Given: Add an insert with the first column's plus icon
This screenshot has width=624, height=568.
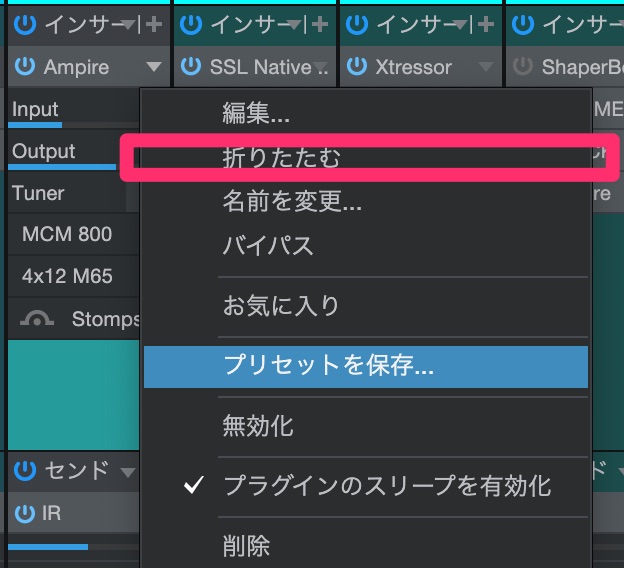Looking at the screenshot, I should pos(153,24).
